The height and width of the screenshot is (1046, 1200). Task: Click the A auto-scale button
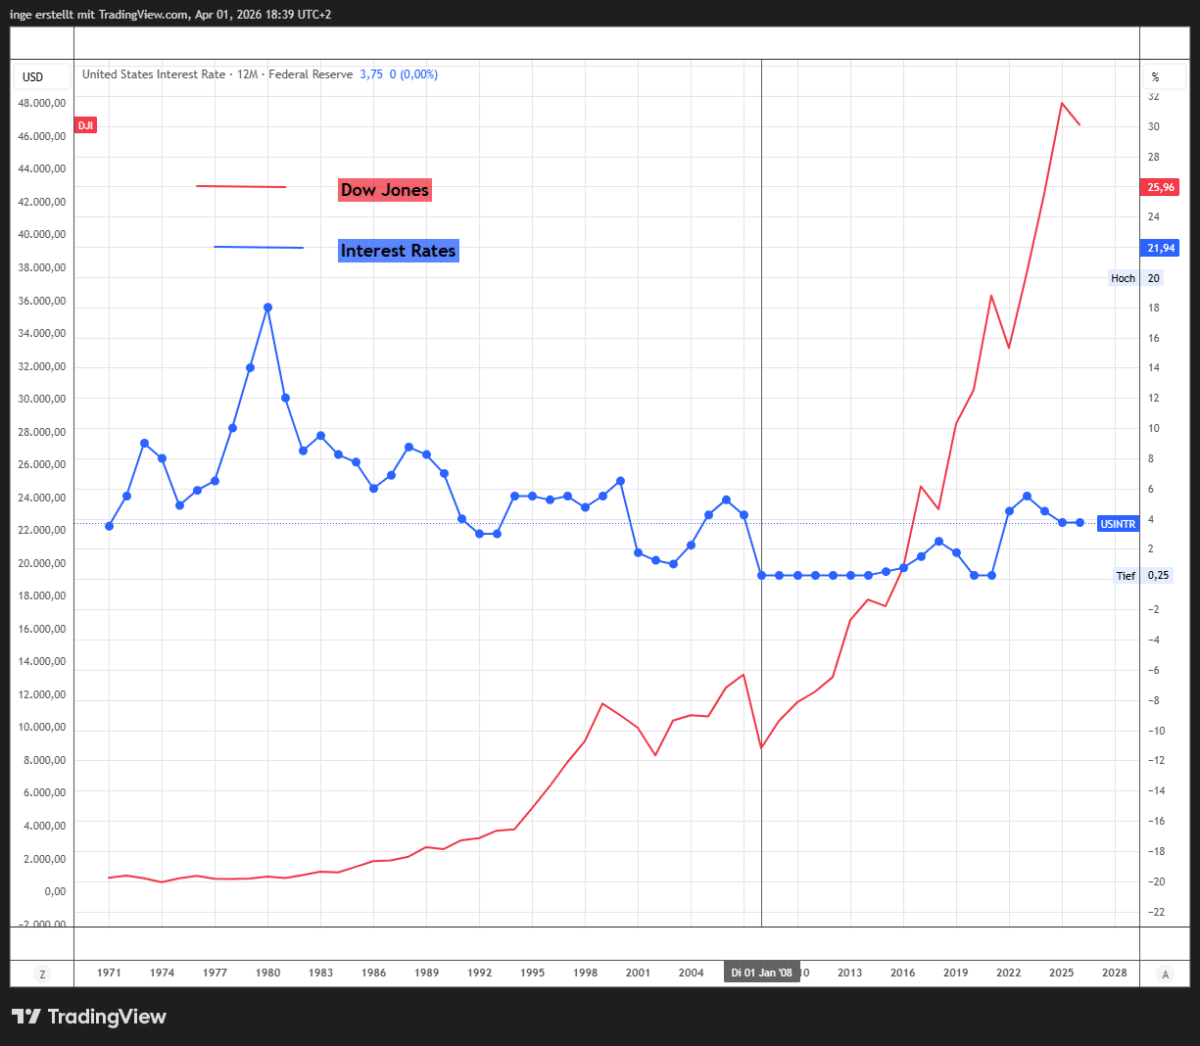(x=1165, y=973)
